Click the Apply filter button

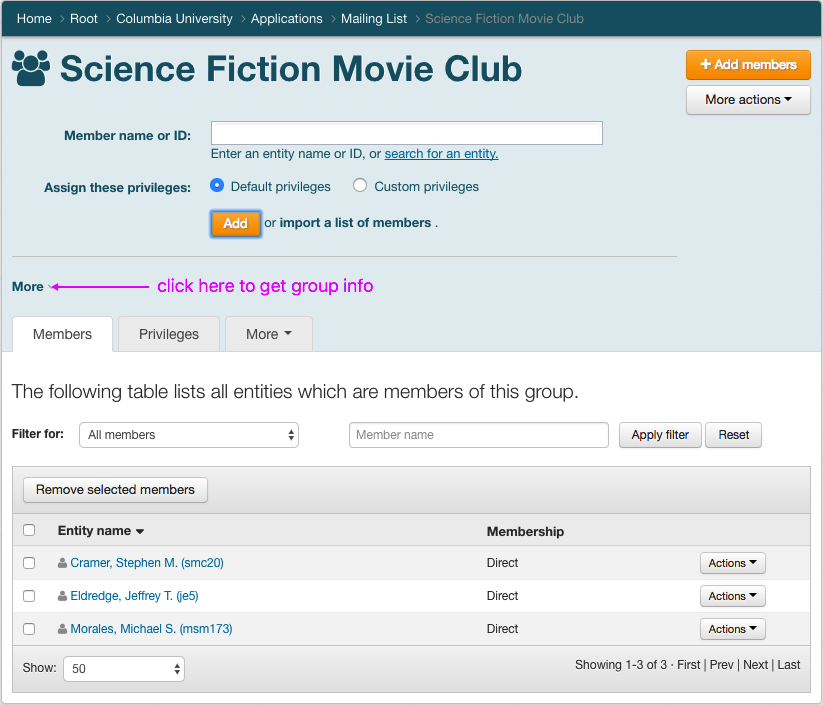point(660,435)
